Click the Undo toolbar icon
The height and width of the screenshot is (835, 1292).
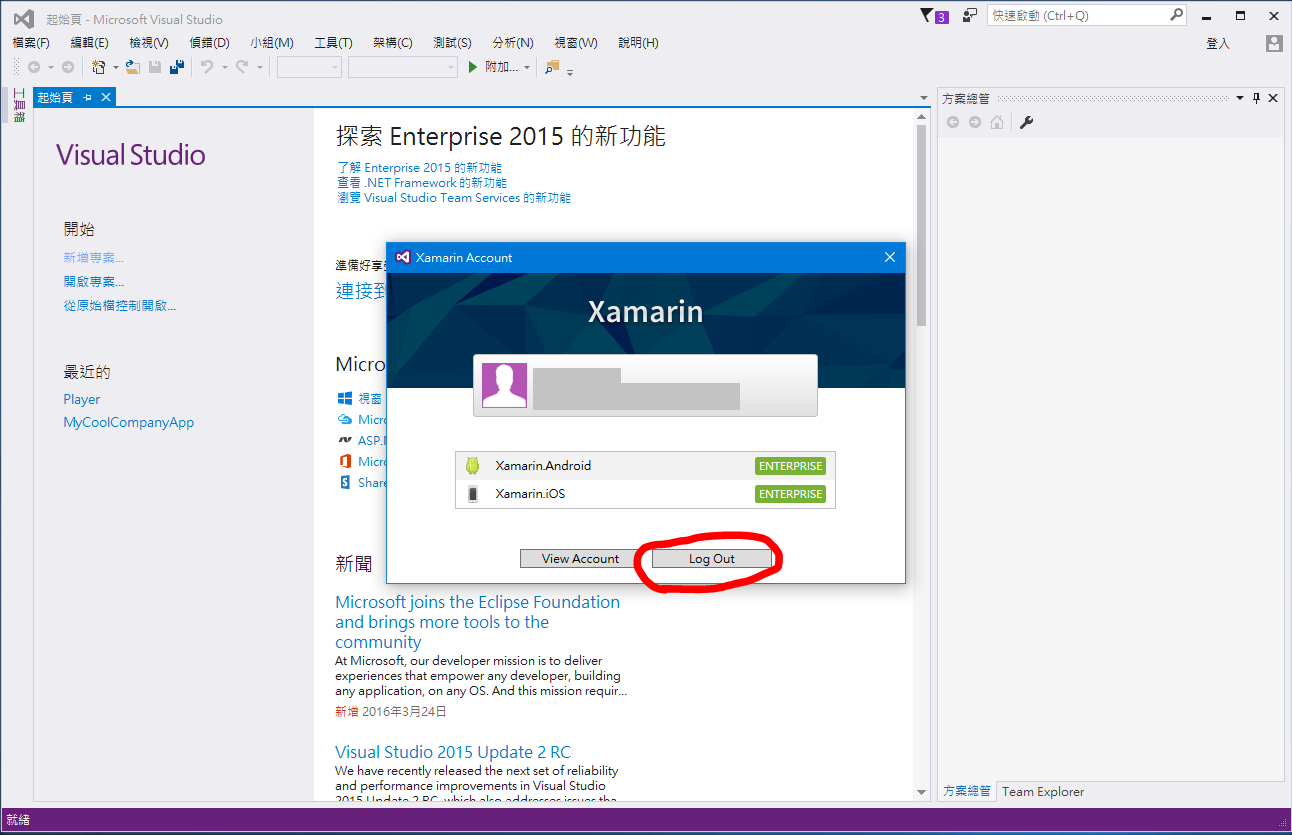pos(207,67)
